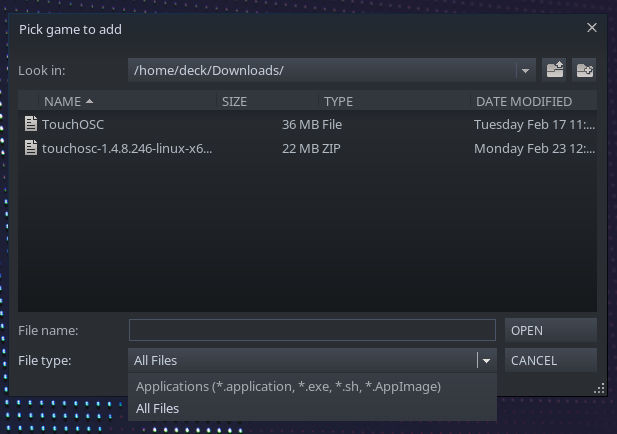
Task: Click the File type combo box showing All Files
Action: tap(302, 360)
